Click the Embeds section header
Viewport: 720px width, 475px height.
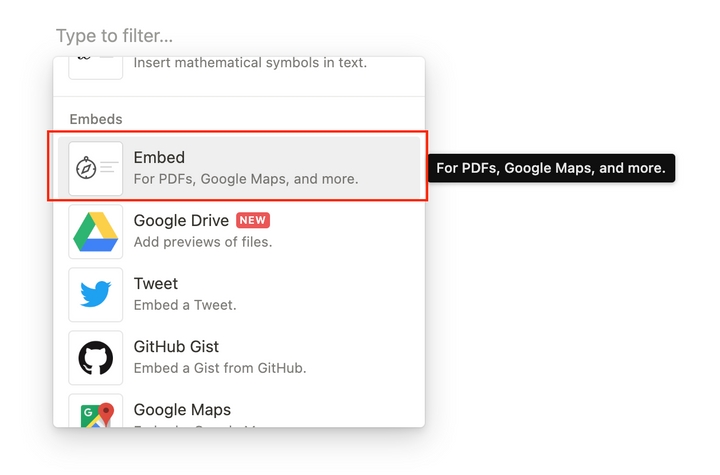(x=96, y=119)
